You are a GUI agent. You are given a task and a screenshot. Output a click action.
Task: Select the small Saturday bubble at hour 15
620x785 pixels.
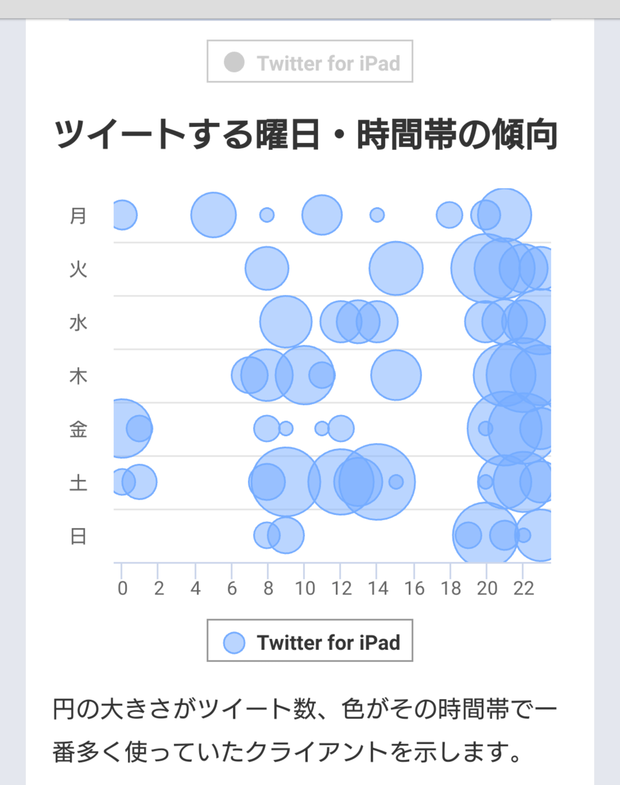point(396,482)
